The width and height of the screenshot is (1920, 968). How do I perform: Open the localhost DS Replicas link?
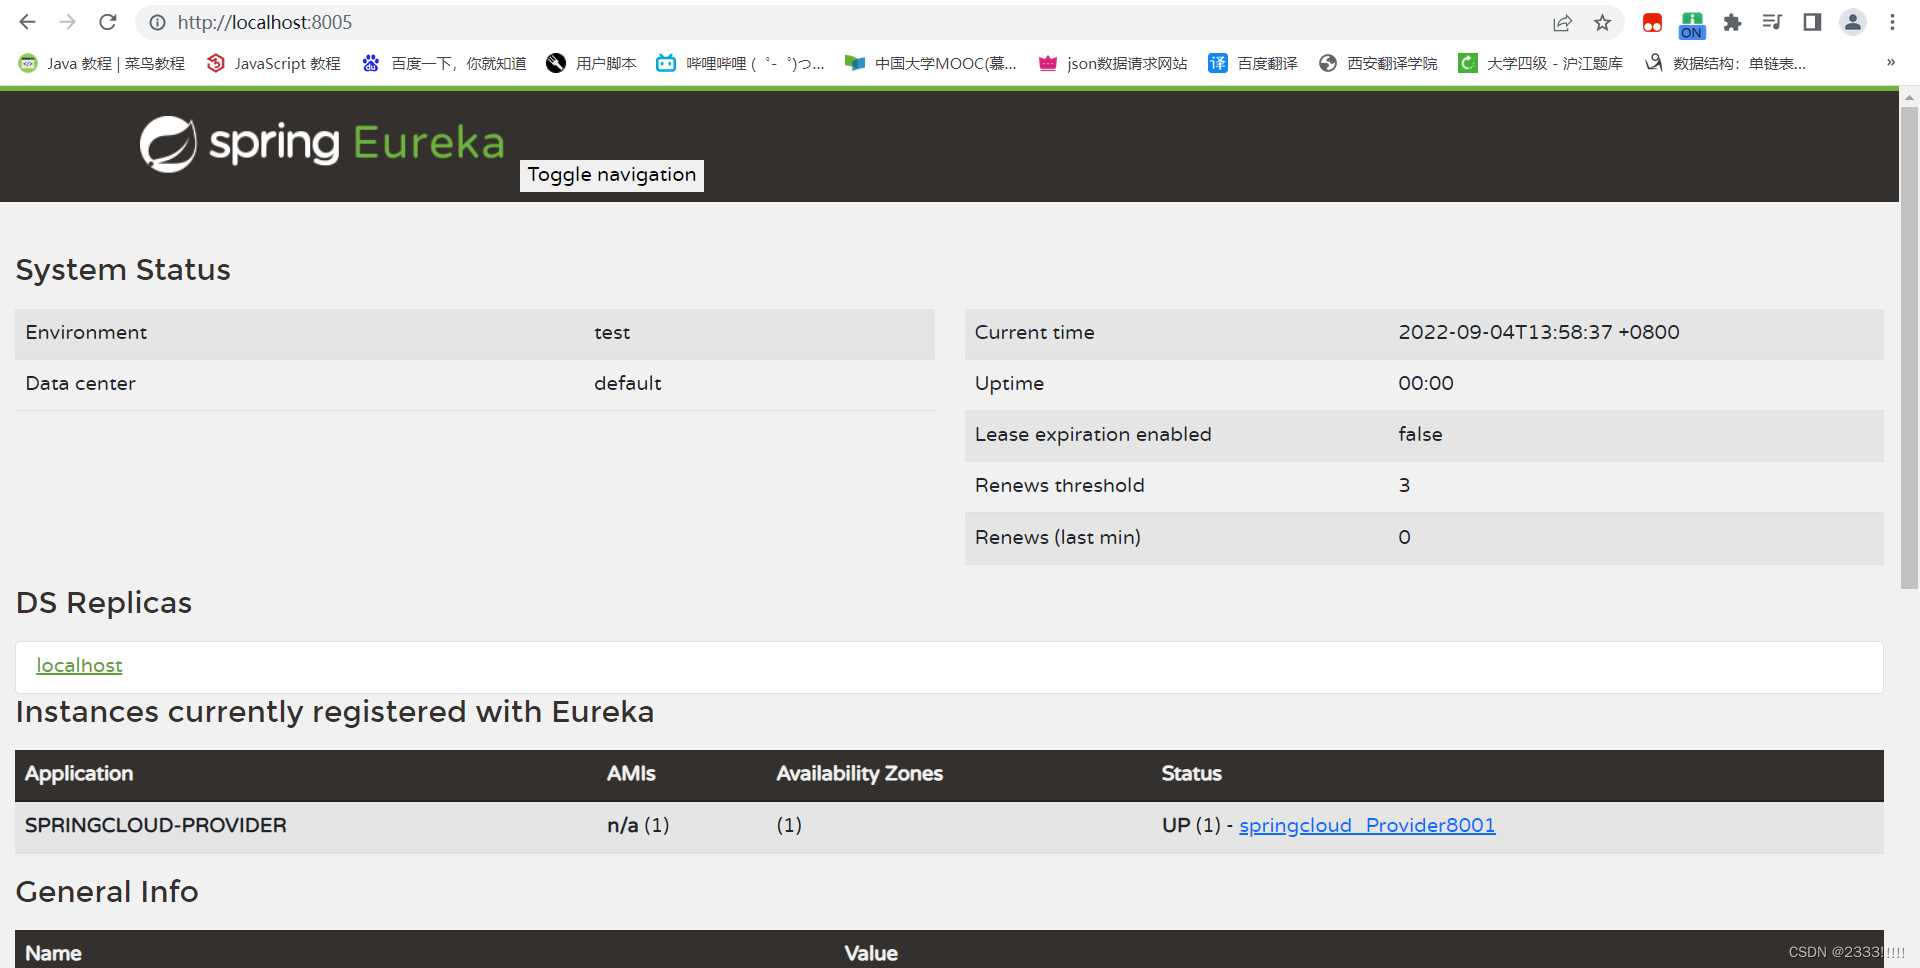[x=79, y=665]
